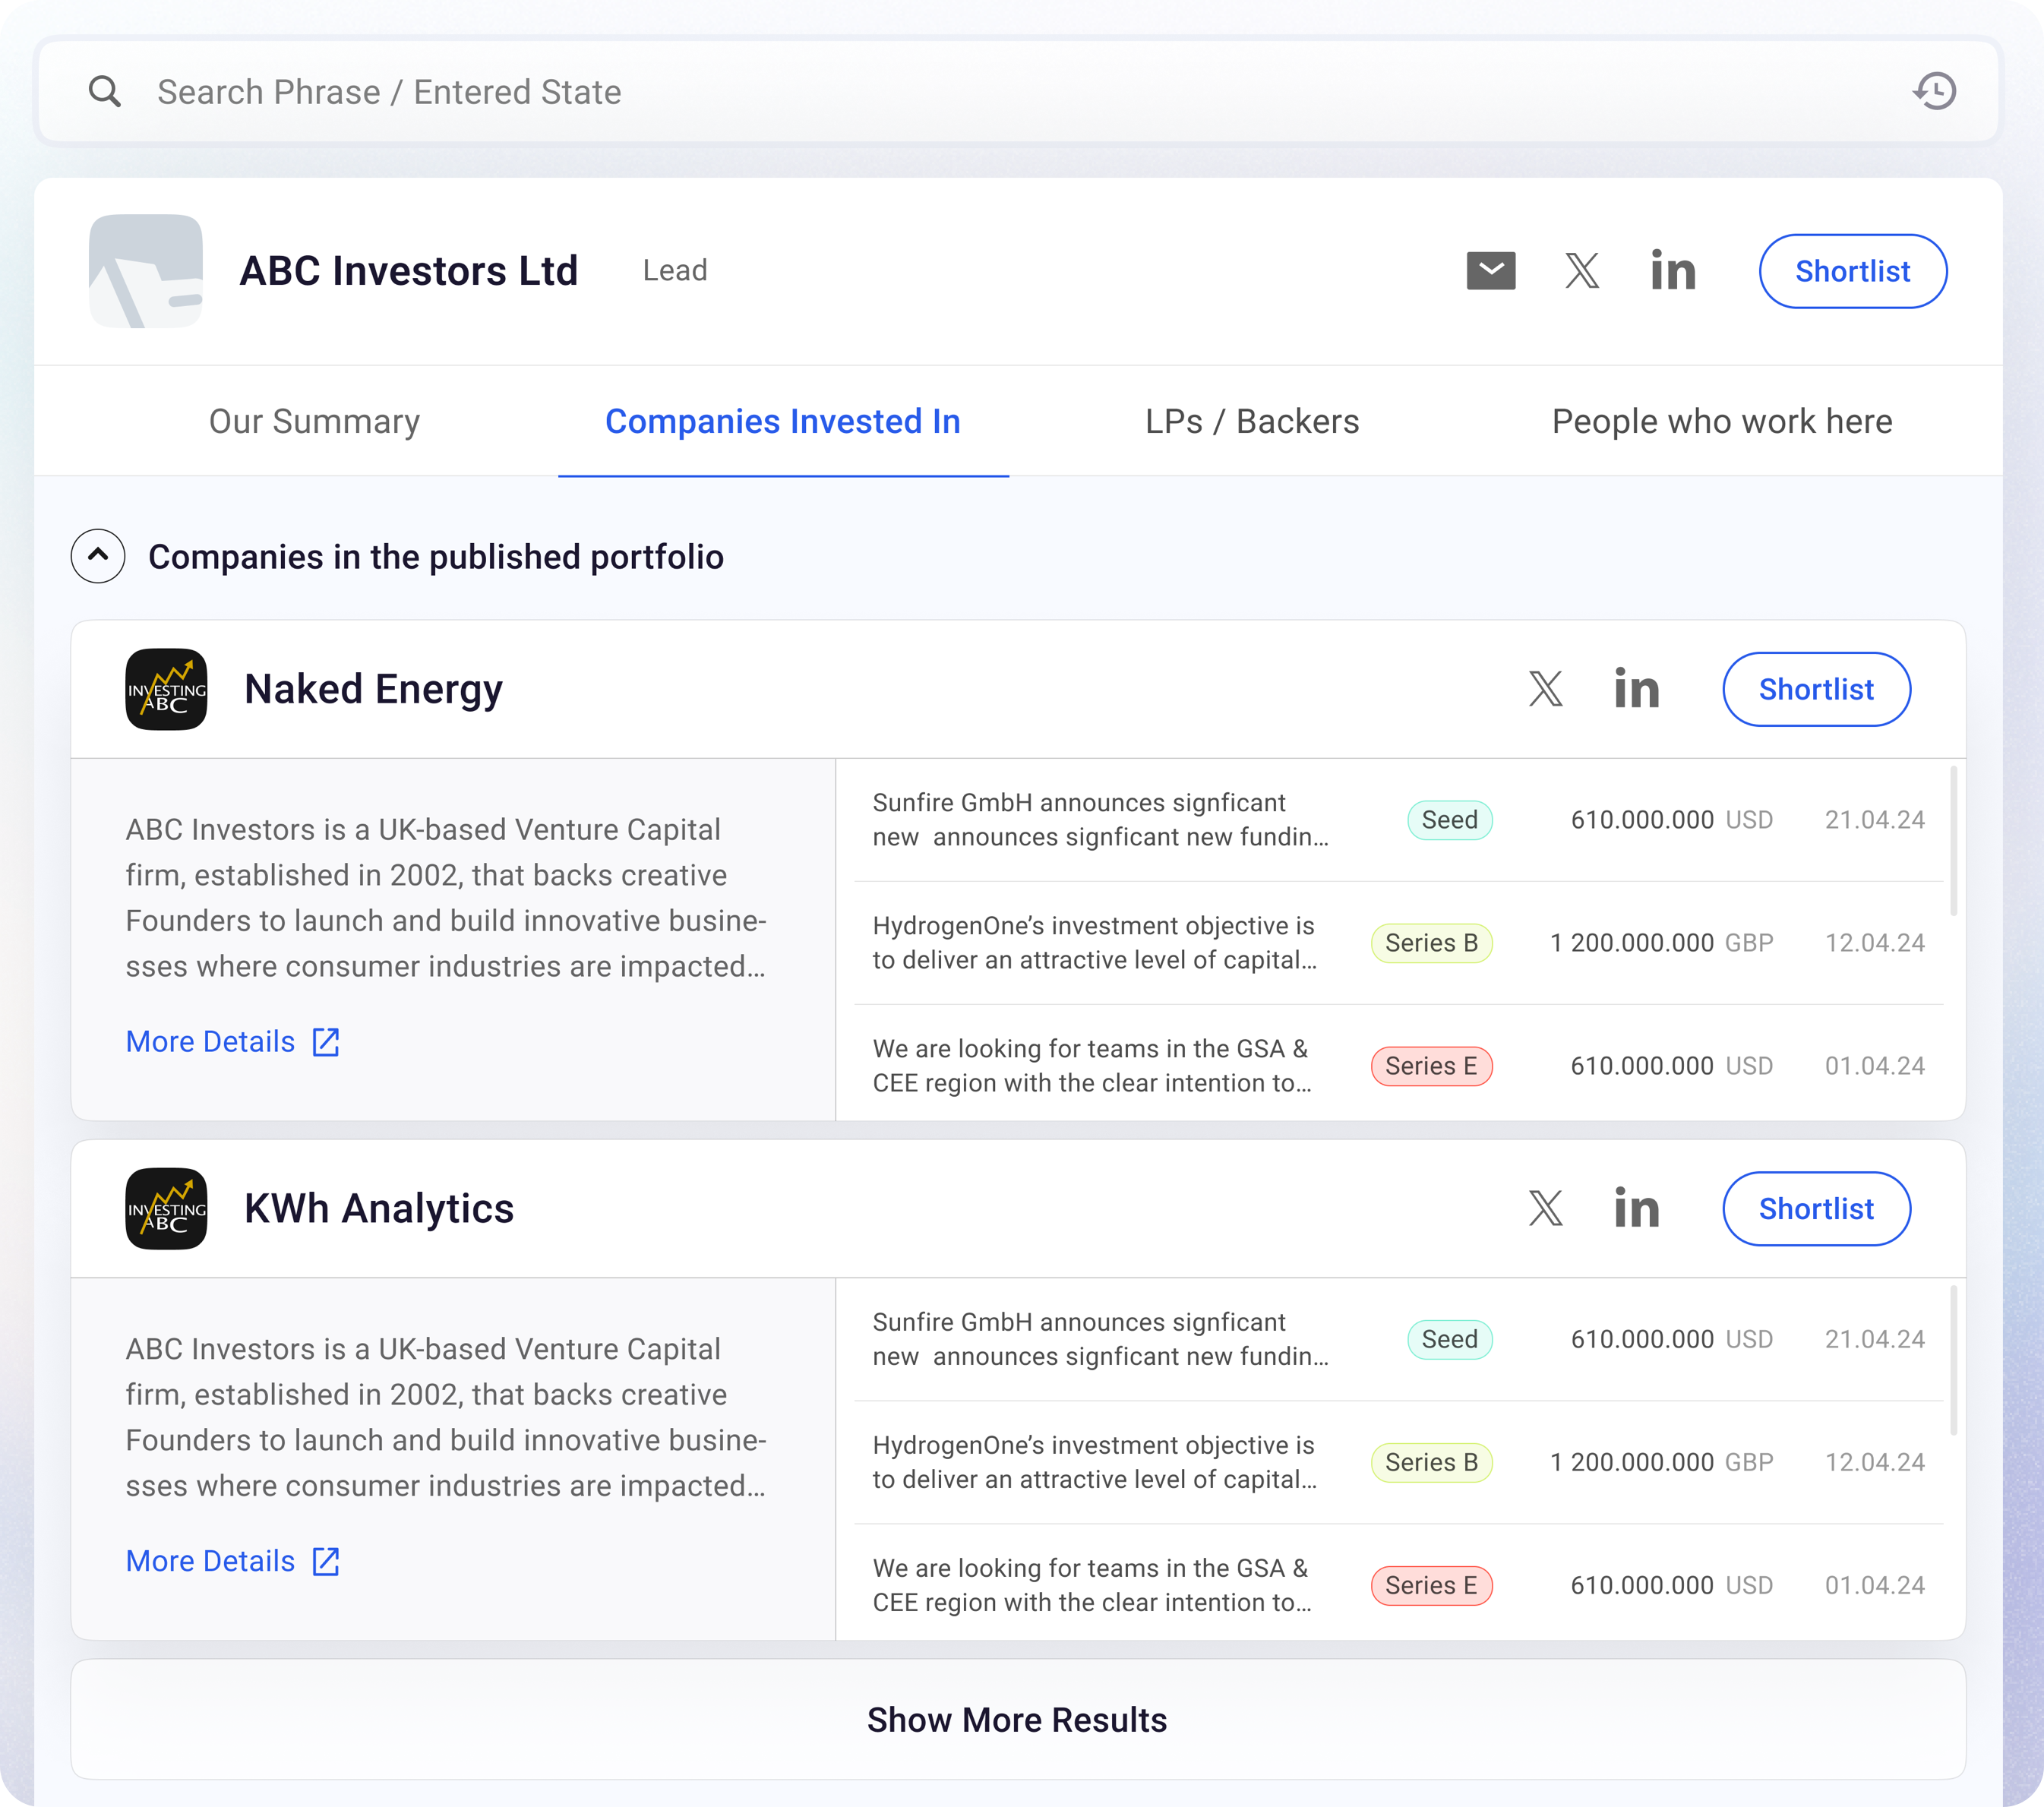Open Naked Energy LinkedIn icon
Viewport: 2044px width, 1807px height.
click(1637, 689)
